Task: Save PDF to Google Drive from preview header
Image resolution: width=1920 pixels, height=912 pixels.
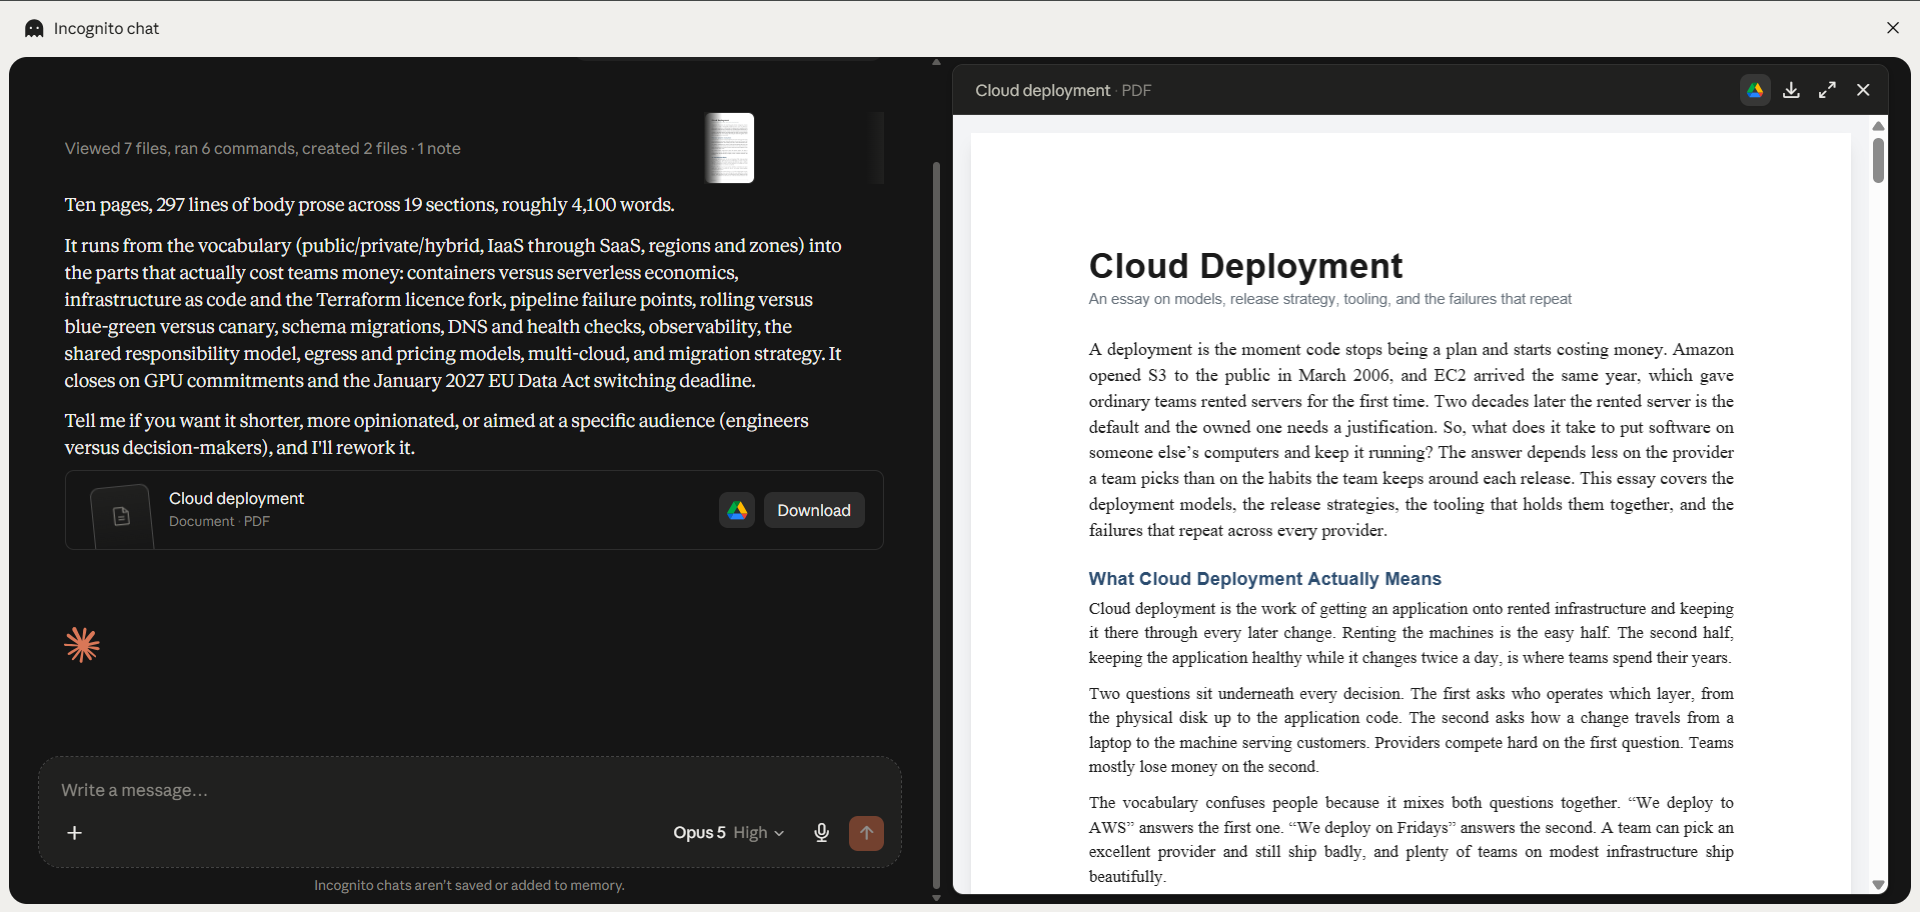Action: [x=1755, y=90]
